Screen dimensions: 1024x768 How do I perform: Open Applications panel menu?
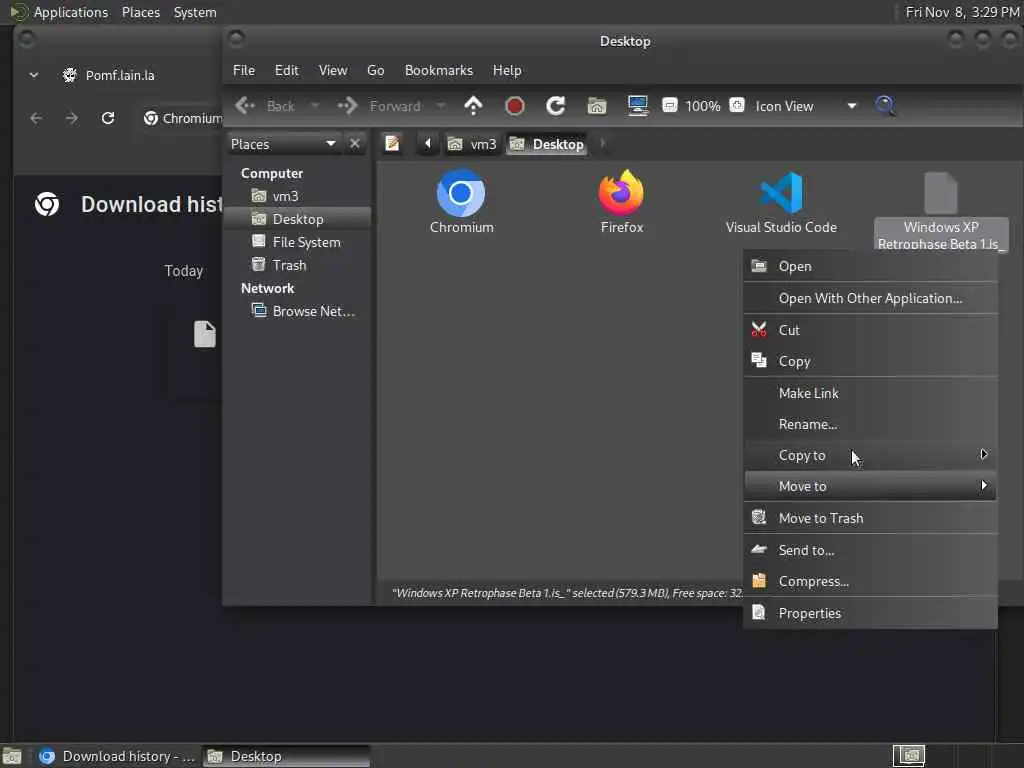click(x=59, y=12)
